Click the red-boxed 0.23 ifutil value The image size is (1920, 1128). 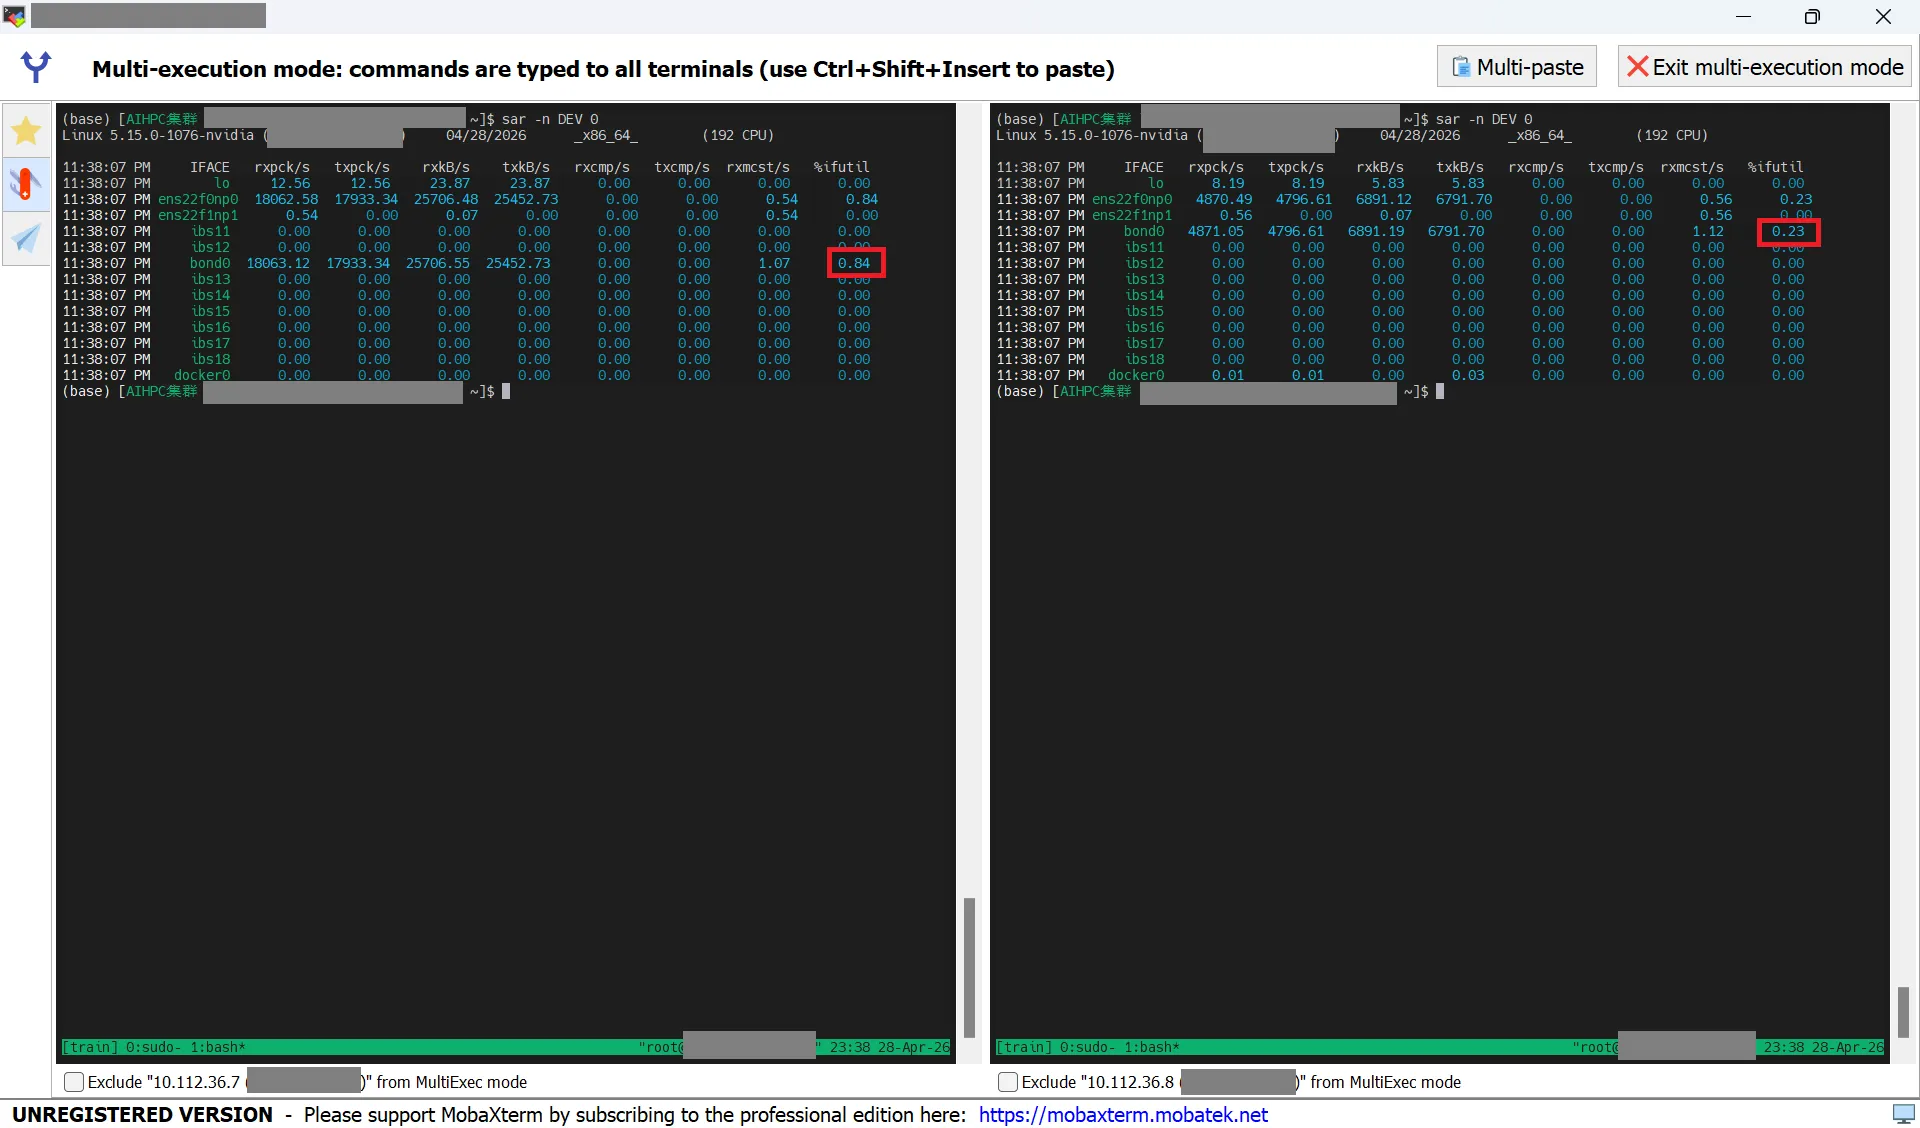pyautogui.click(x=1788, y=232)
